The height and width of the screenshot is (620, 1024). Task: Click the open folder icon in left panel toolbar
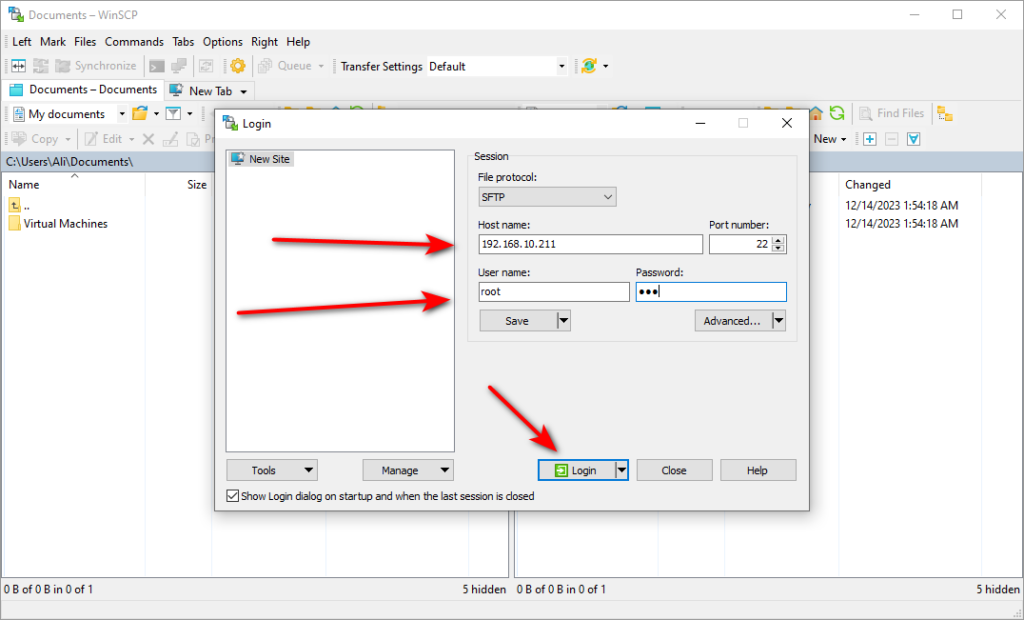click(x=140, y=114)
